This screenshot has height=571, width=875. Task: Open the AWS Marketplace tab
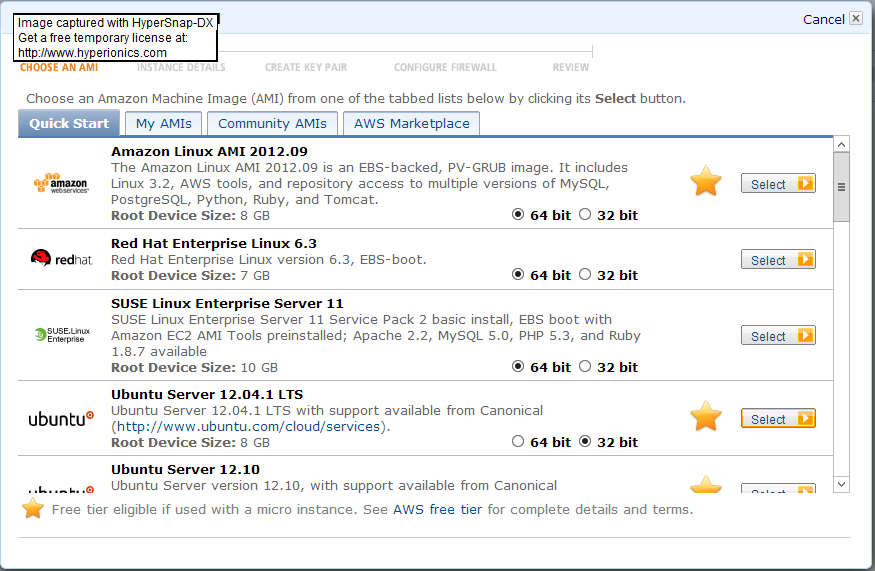pos(412,123)
